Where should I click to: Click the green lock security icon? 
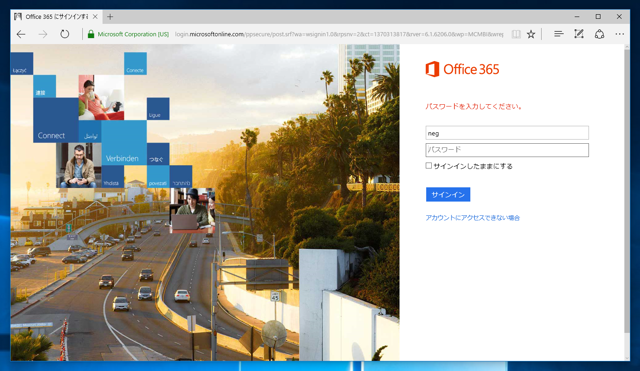[x=91, y=34]
